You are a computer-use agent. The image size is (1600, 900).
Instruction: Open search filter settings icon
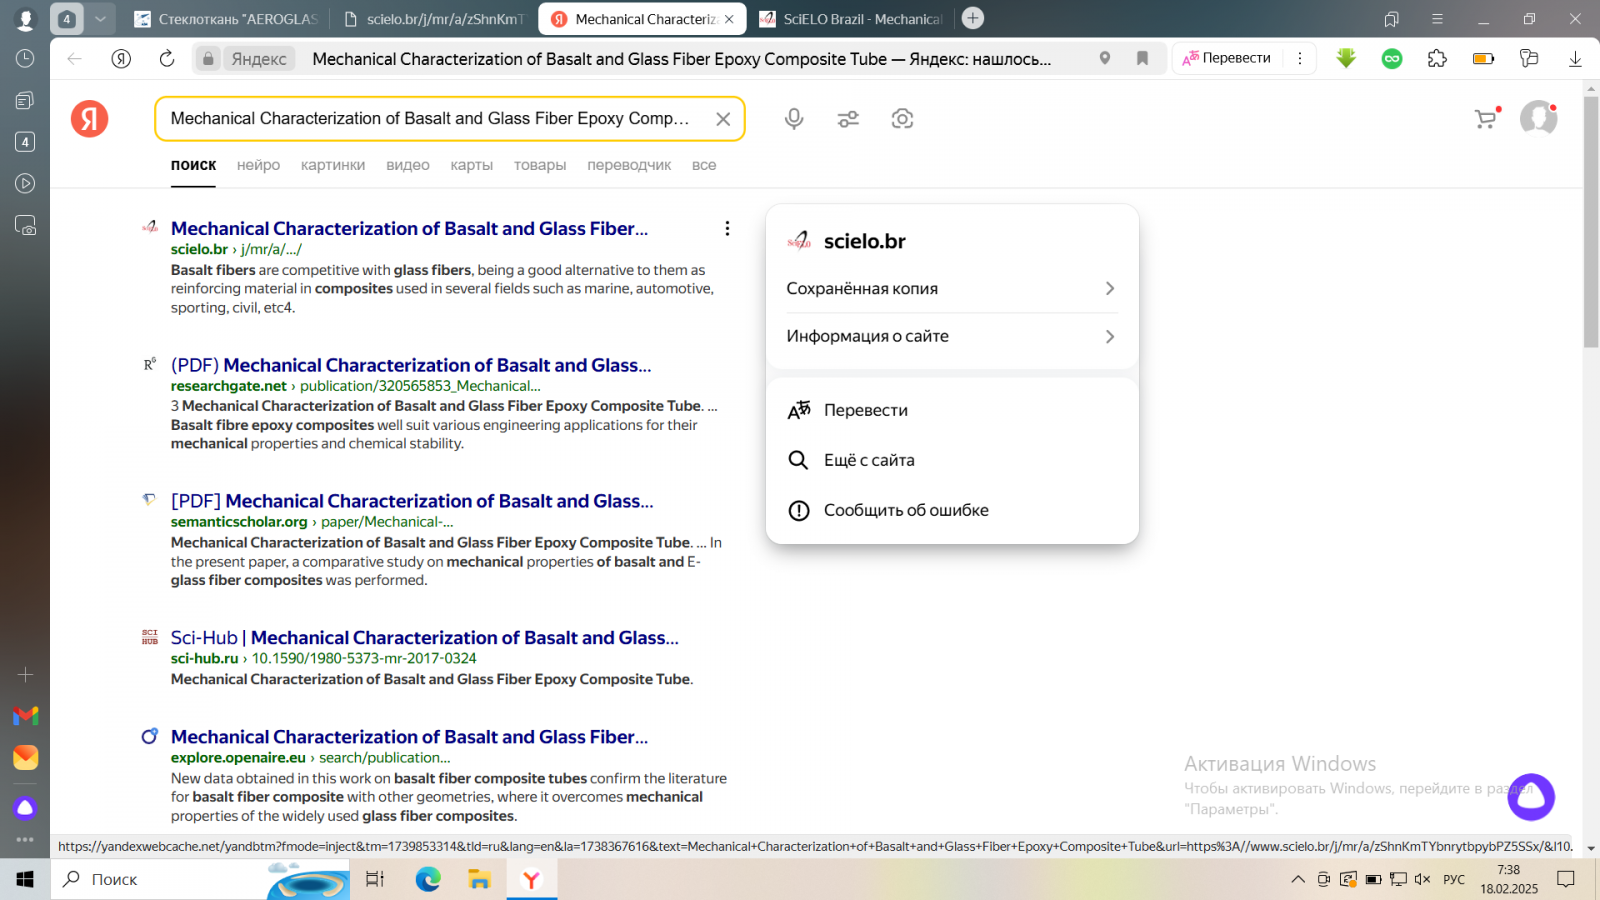pos(848,119)
